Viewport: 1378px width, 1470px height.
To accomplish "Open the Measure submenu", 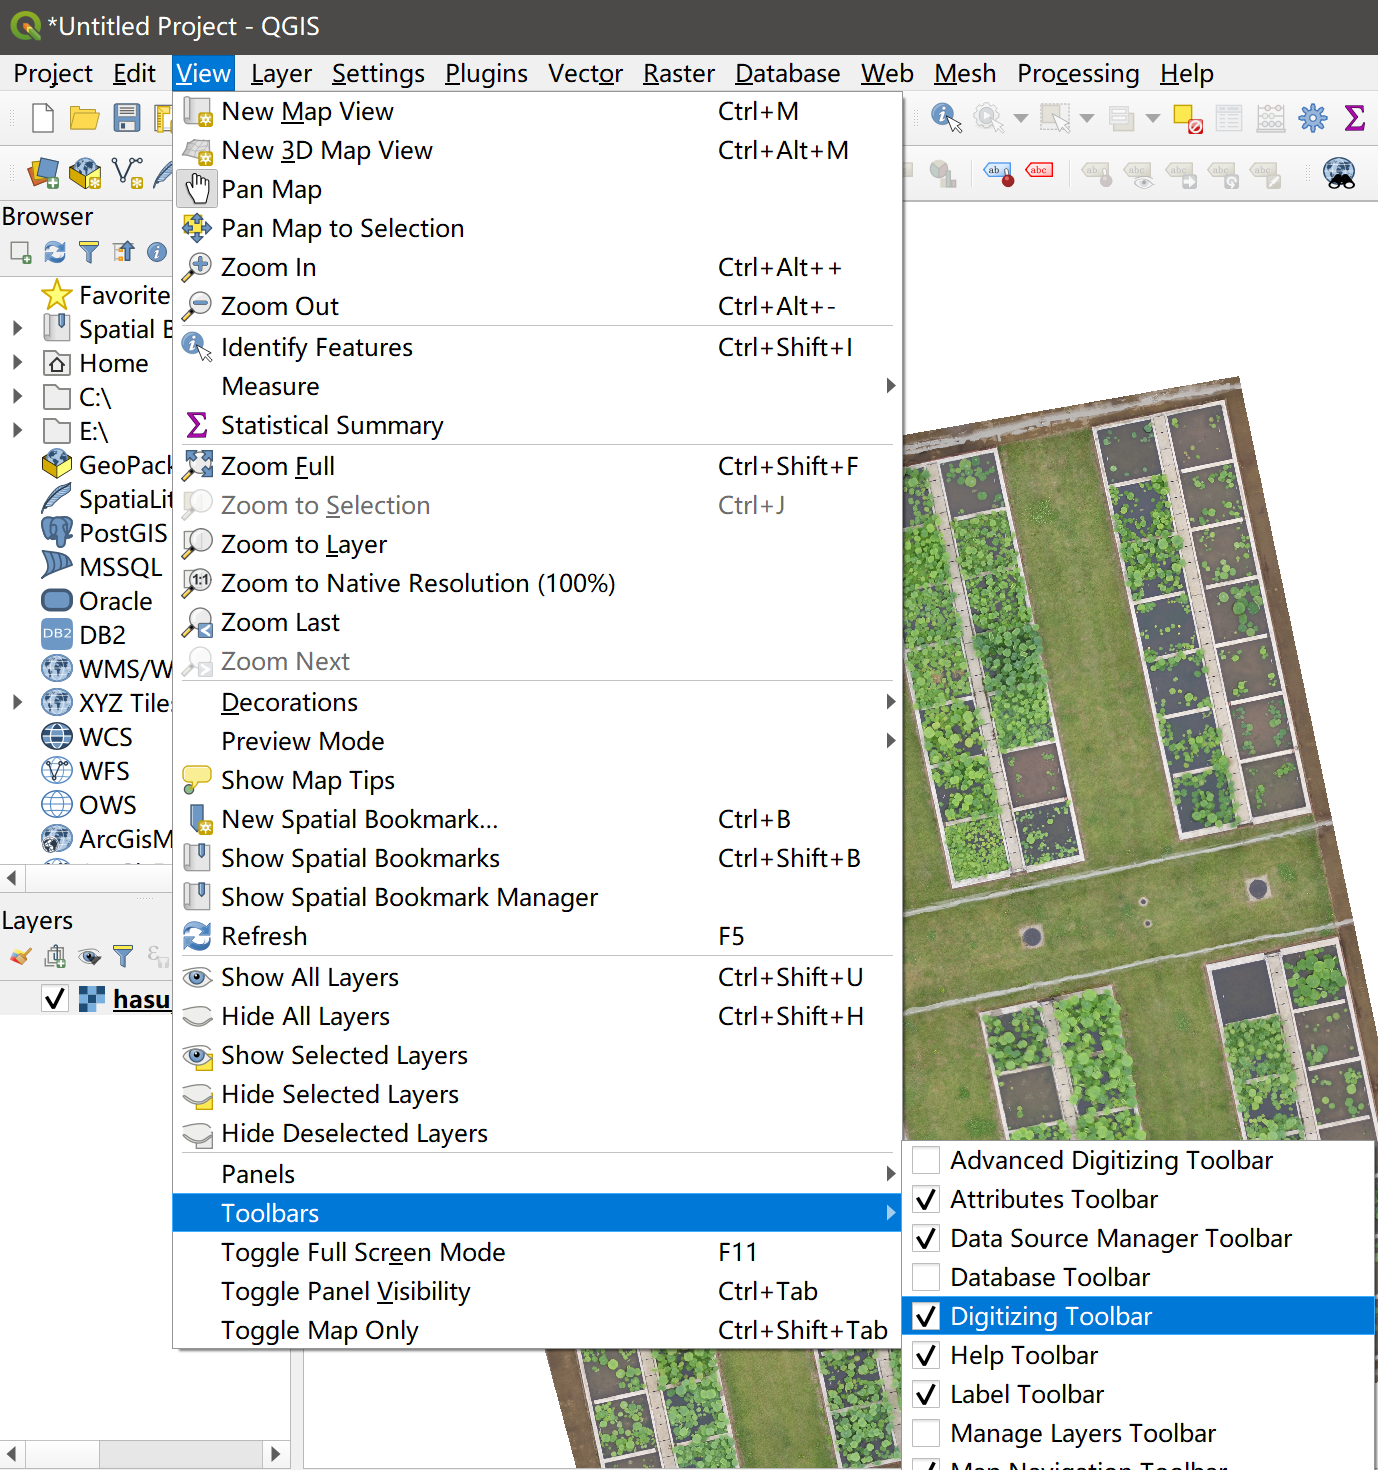I will point(538,386).
